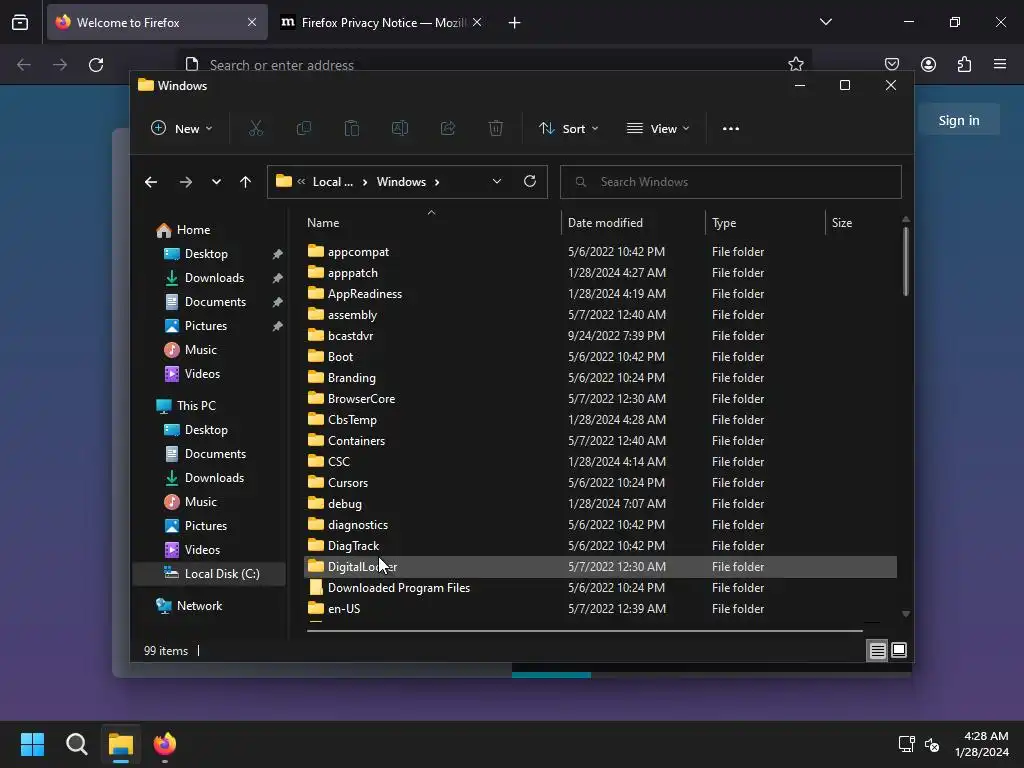Screen dimensions: 1024x768
Task: Switch to large thumbnails view icon in status bar
Action: point(899,650)
